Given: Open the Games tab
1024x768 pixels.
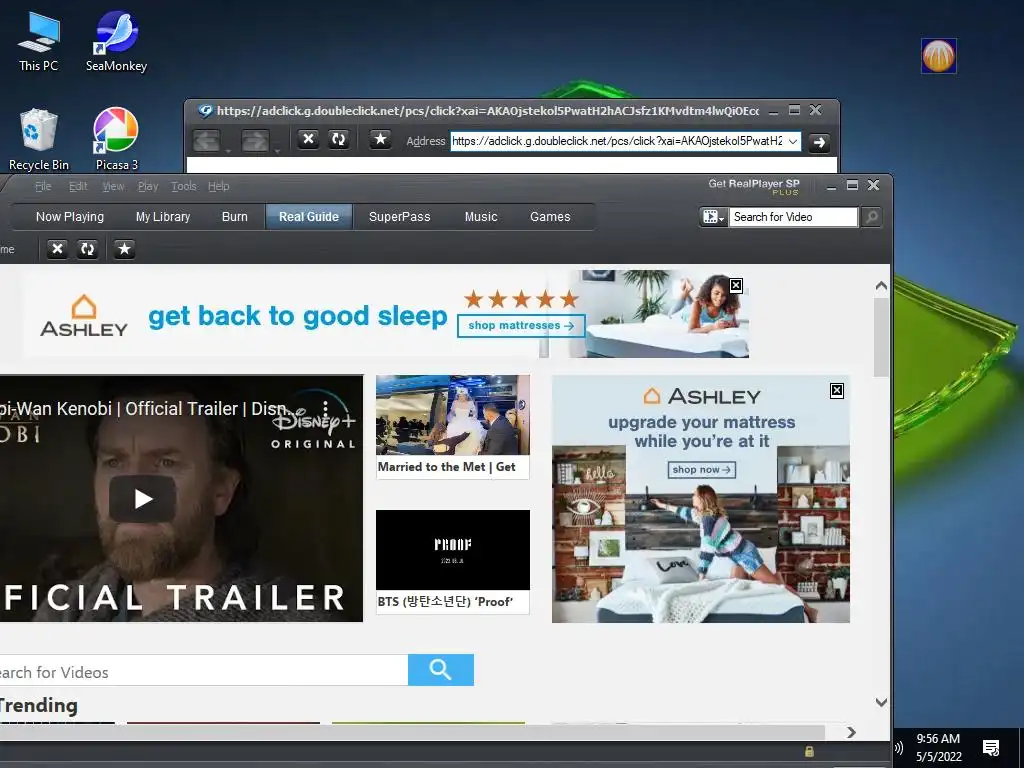Looking at the screenshot, I should (x=550, y=217).
